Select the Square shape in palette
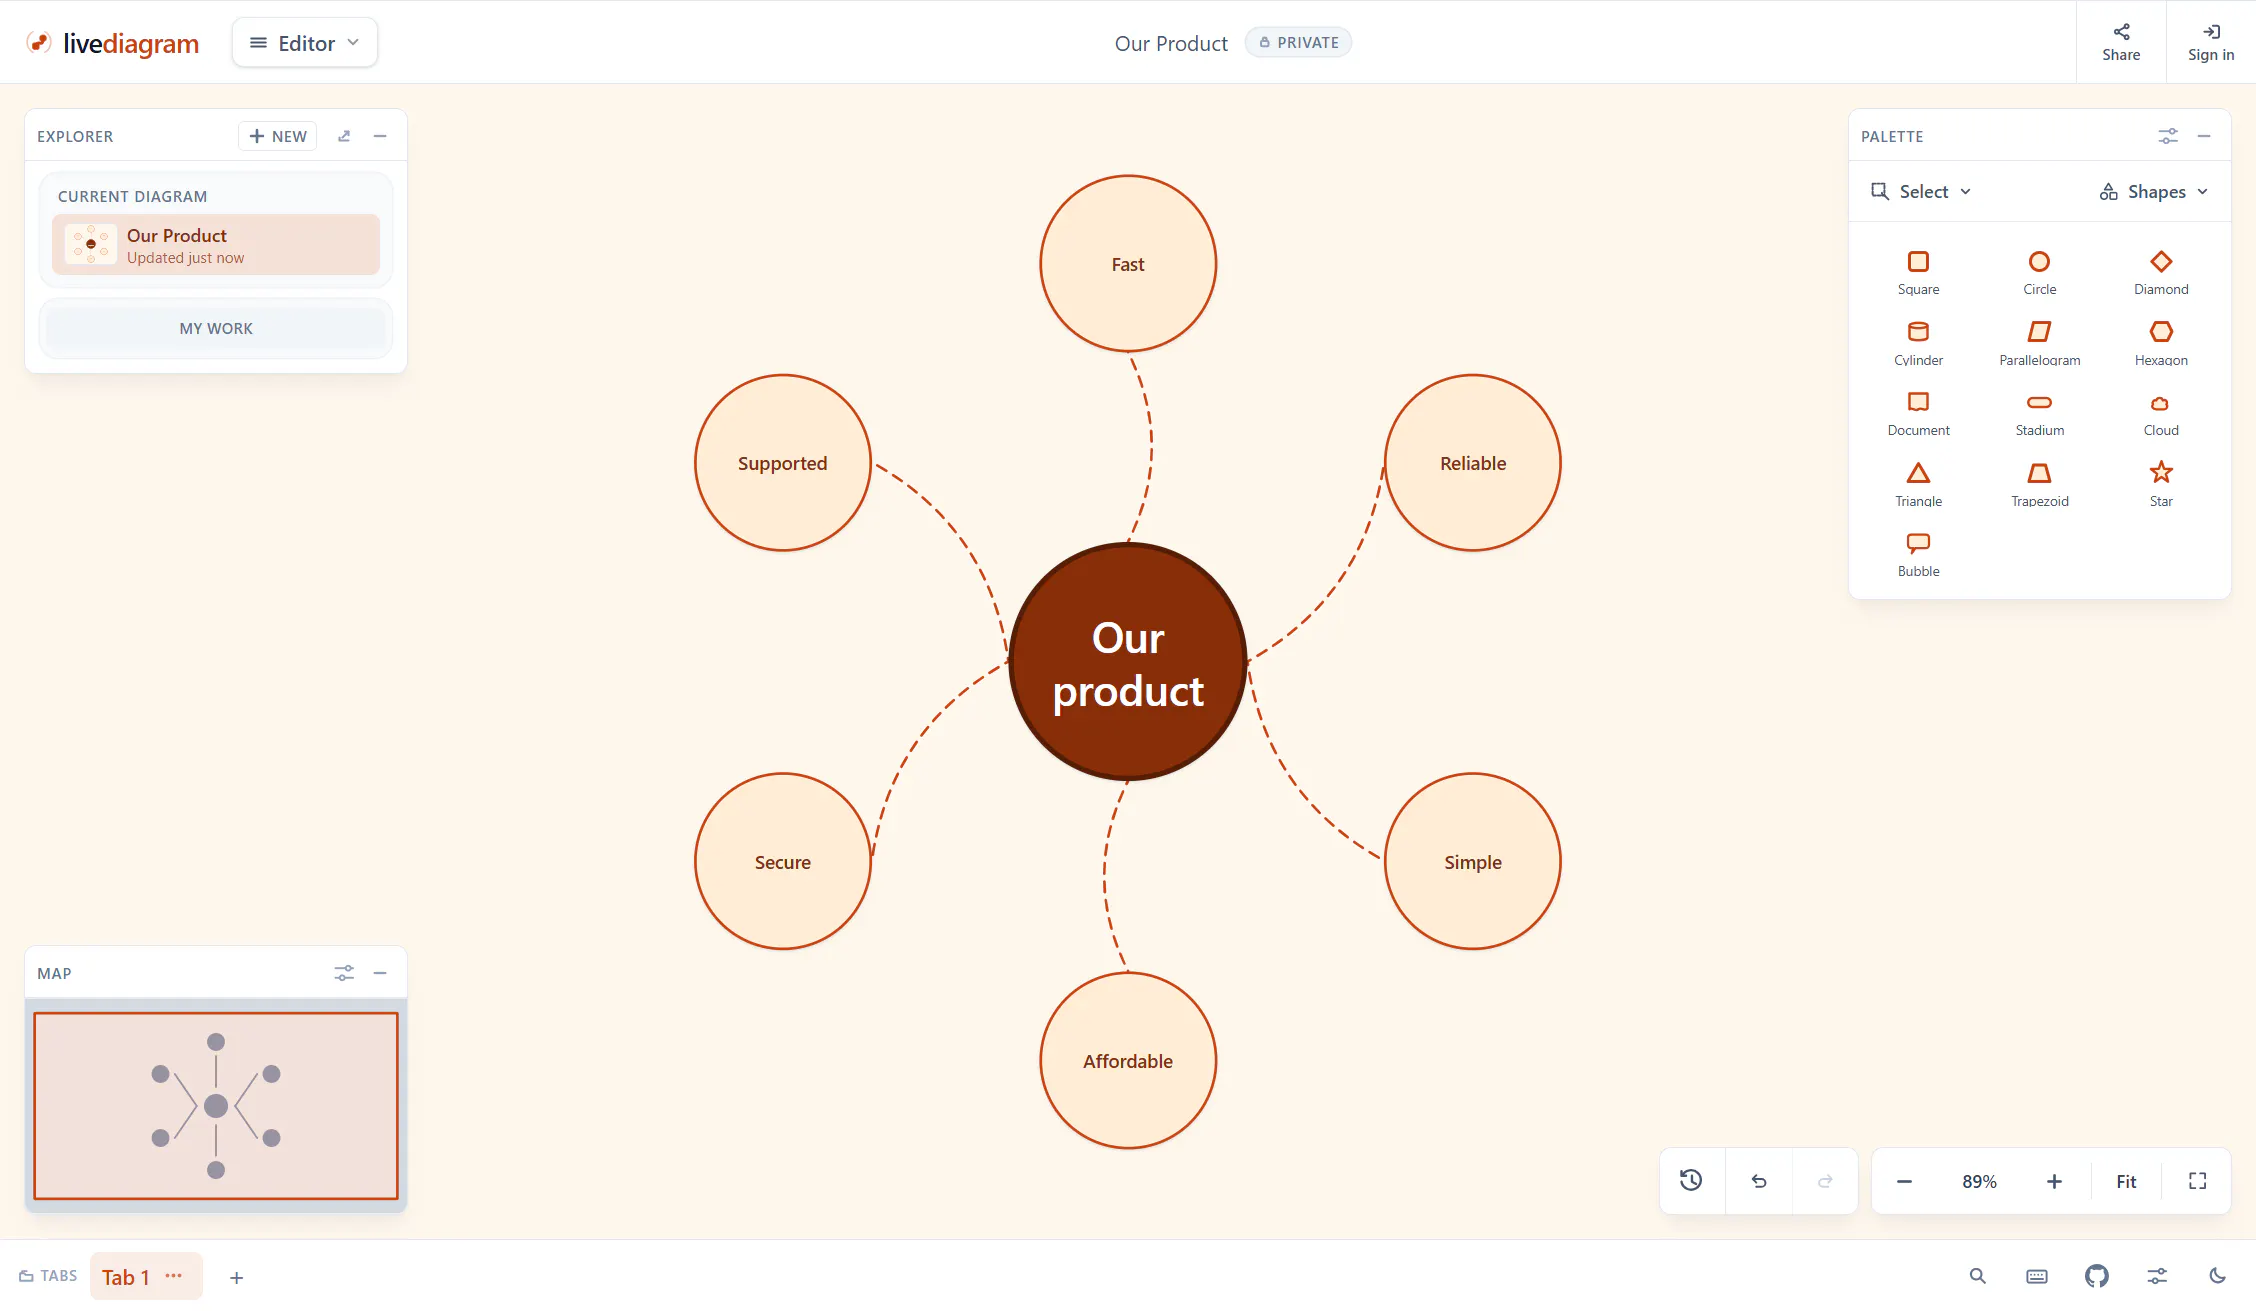 point(1918,272)
